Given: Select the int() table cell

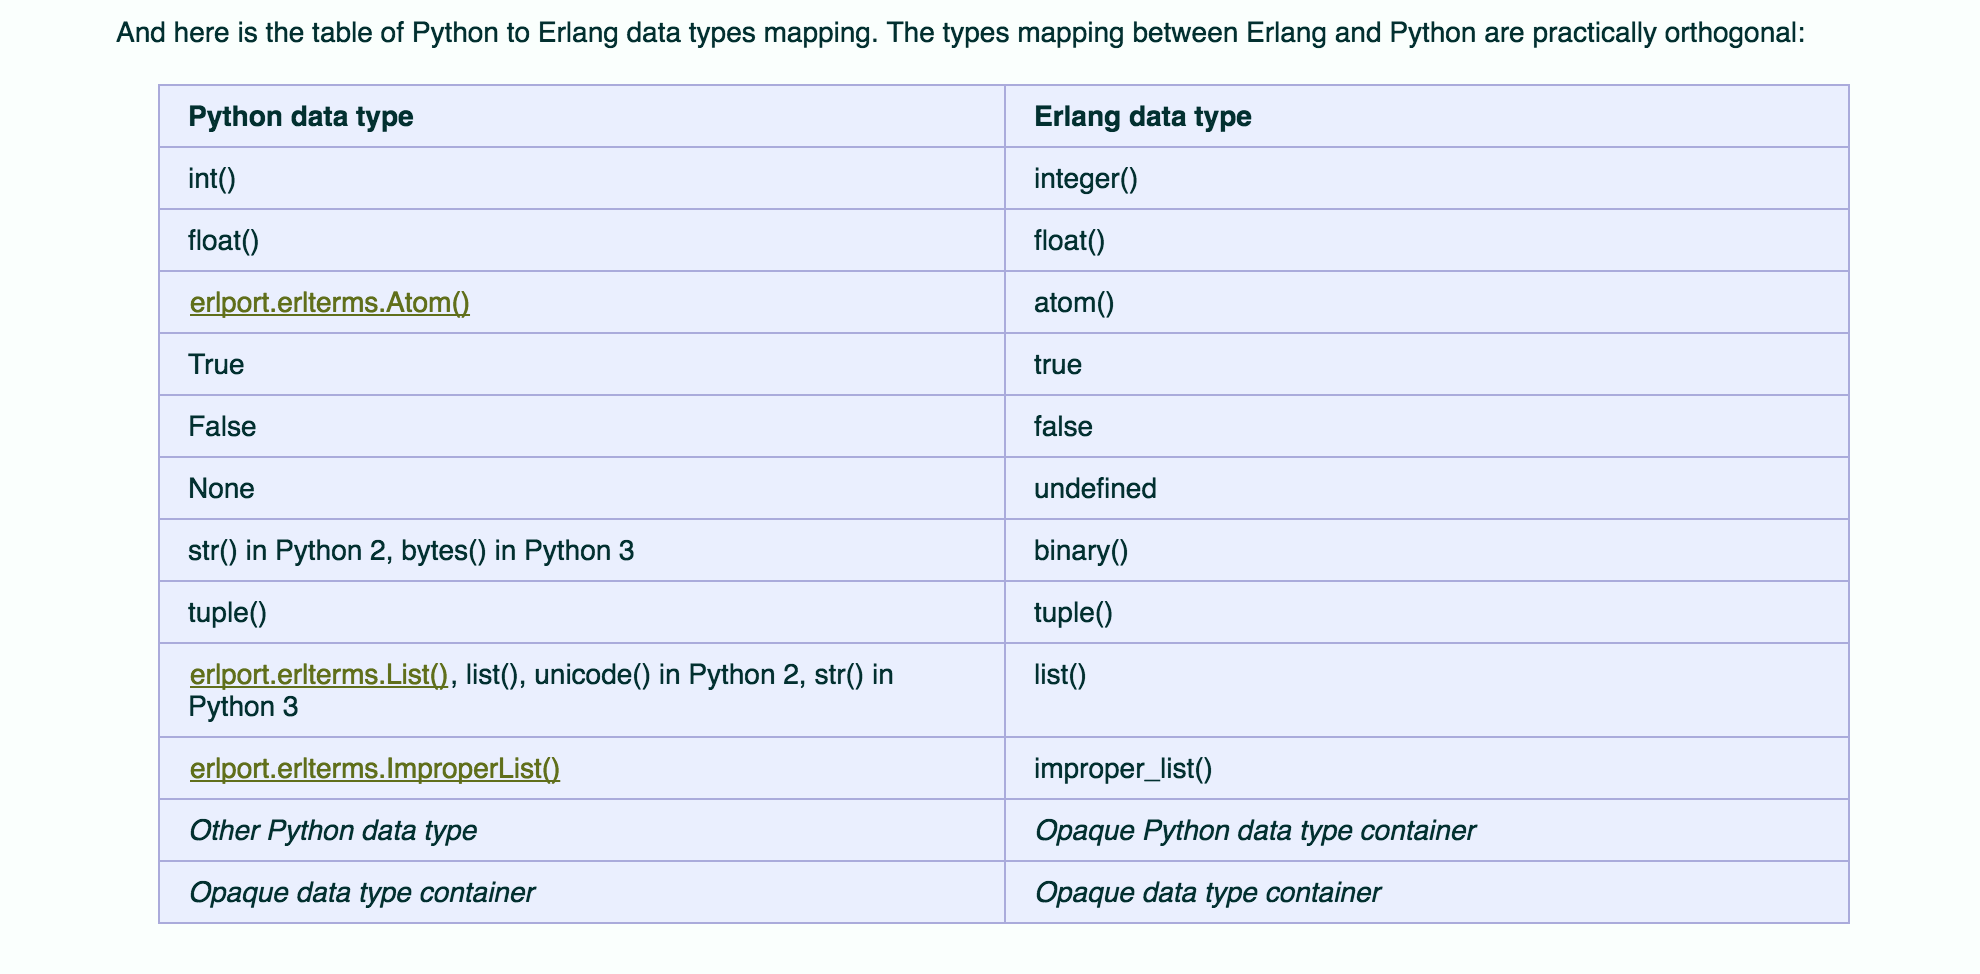Looking at the screenshot, I should coord(212,179).
